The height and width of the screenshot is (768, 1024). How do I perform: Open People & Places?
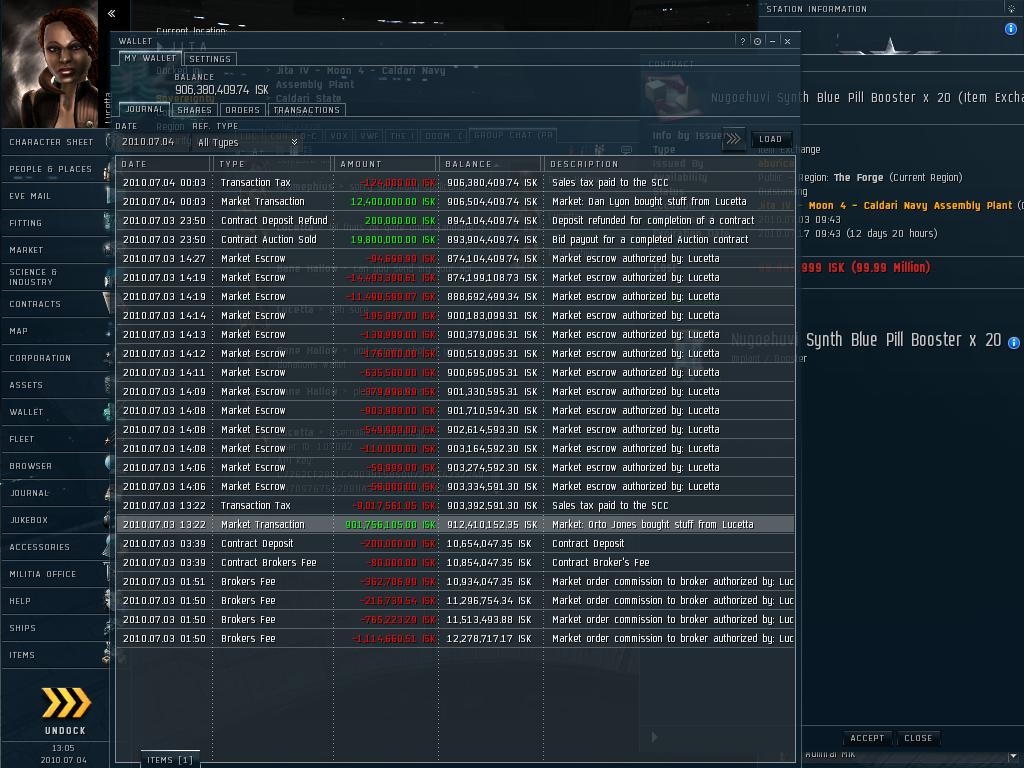[x=56, y=169]
